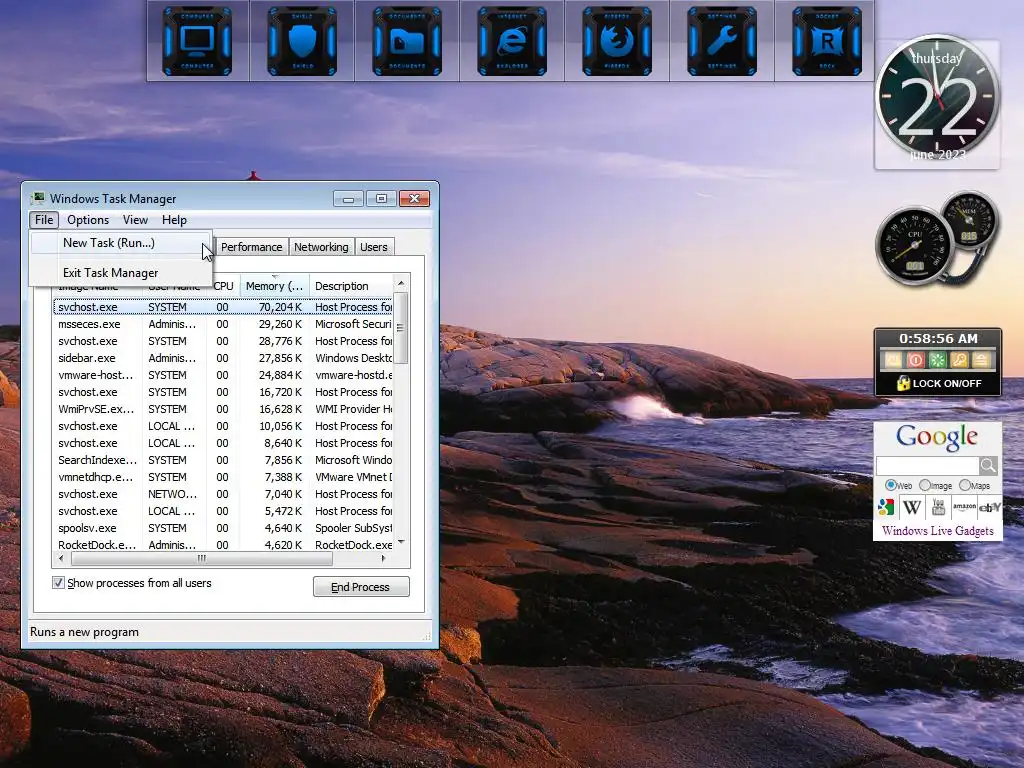Open the Shield dock icon
Screen dimensions: 1024x768
click(x=302, y=40)
